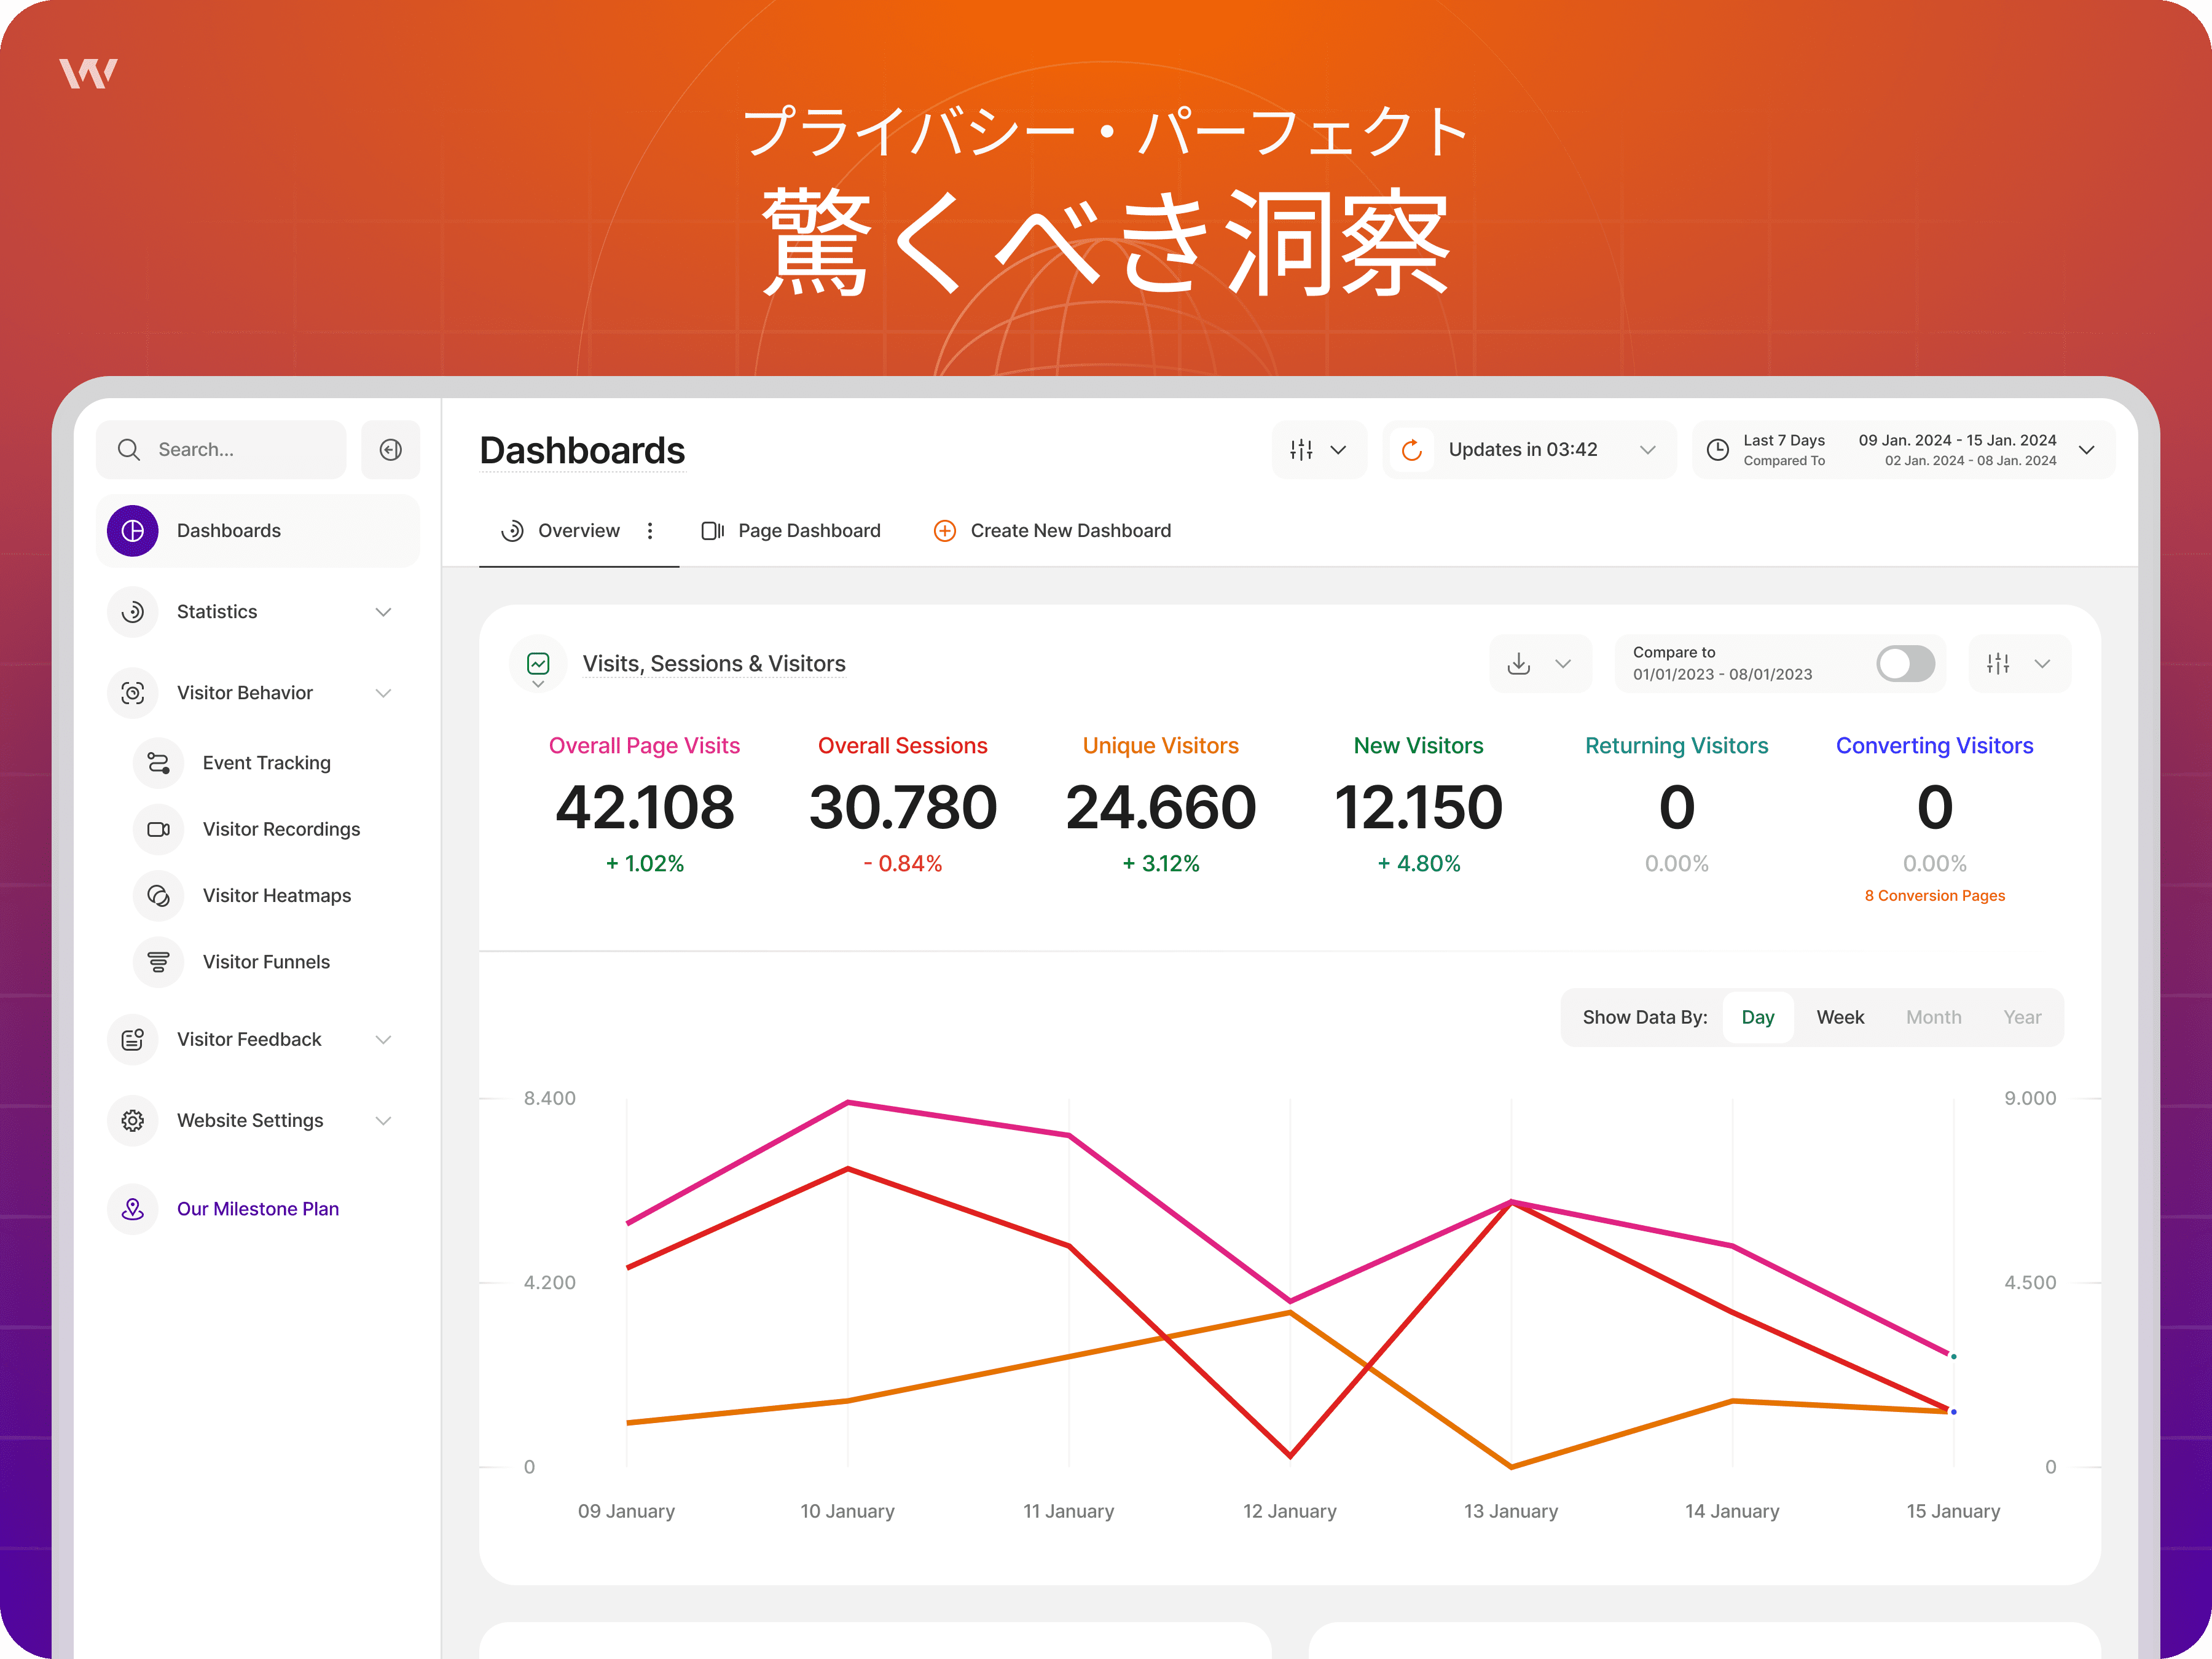Click the green chart widget icon
Viewport: 2212px width, 1659px height.
pos(538,664)
